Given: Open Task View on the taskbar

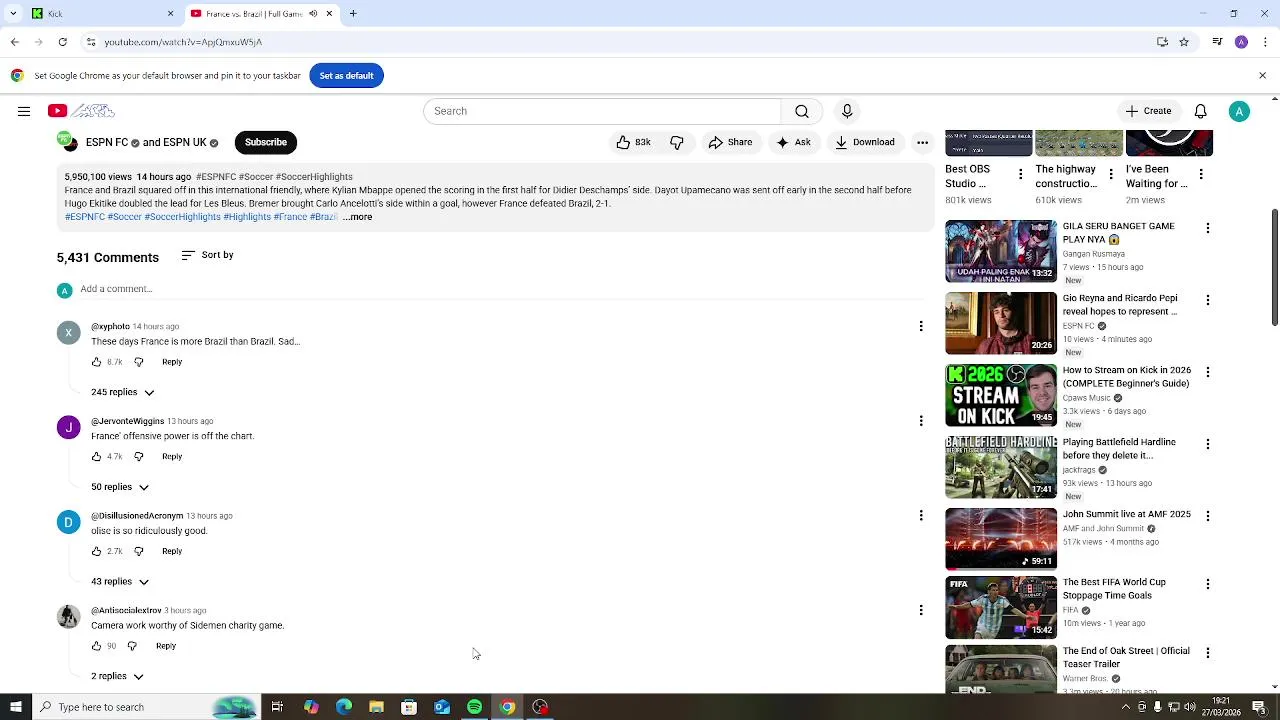Looking at the screenshot, I should [x=277, y=707].
